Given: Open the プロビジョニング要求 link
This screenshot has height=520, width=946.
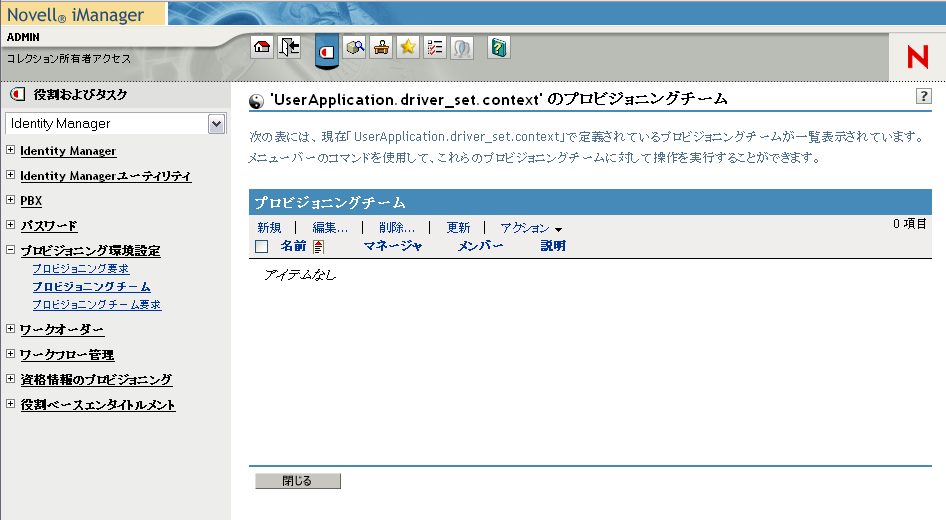Looking at the screenshot, I should [x=81, y=268].
